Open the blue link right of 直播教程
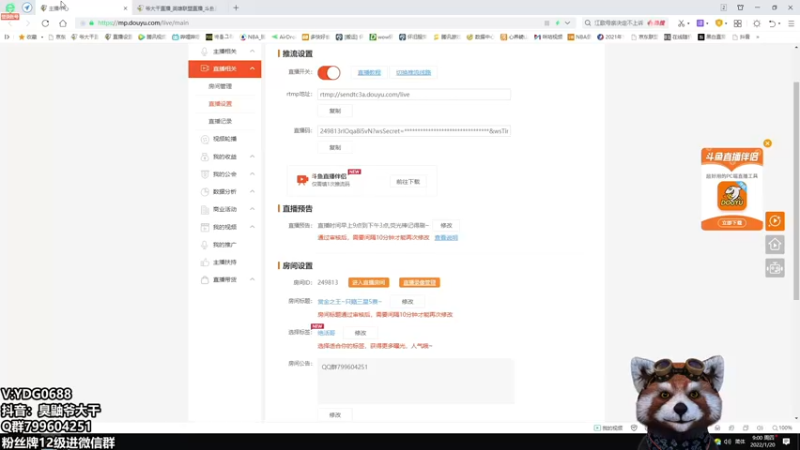 point(413,72)
